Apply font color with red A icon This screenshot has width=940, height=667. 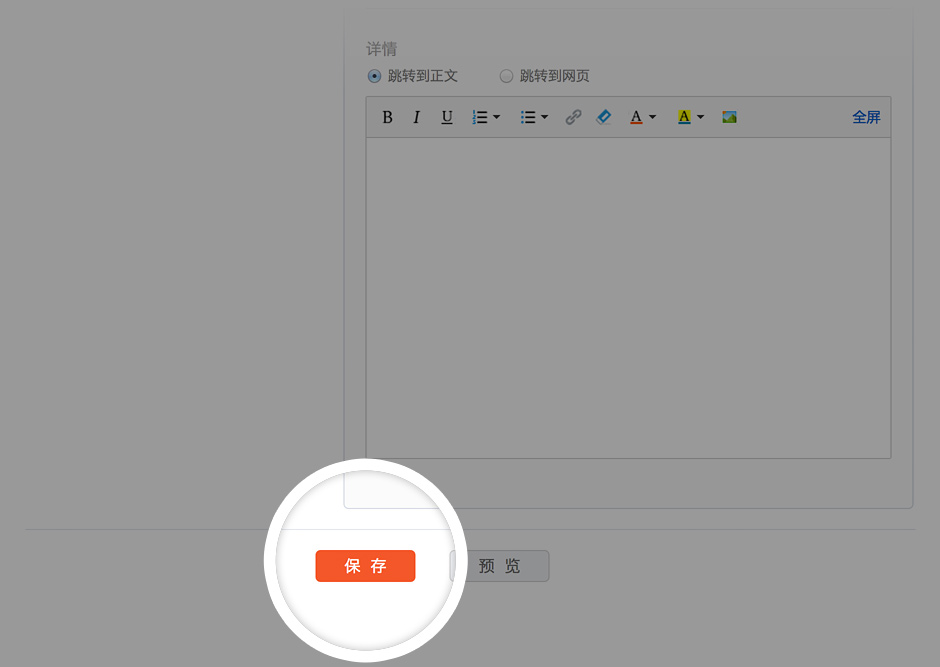point(636,117)
